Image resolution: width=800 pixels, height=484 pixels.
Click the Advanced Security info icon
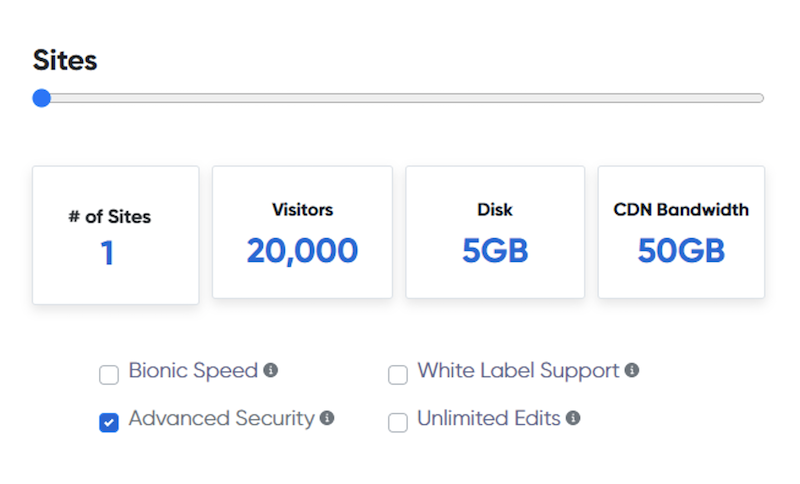(x=327, y=418)
